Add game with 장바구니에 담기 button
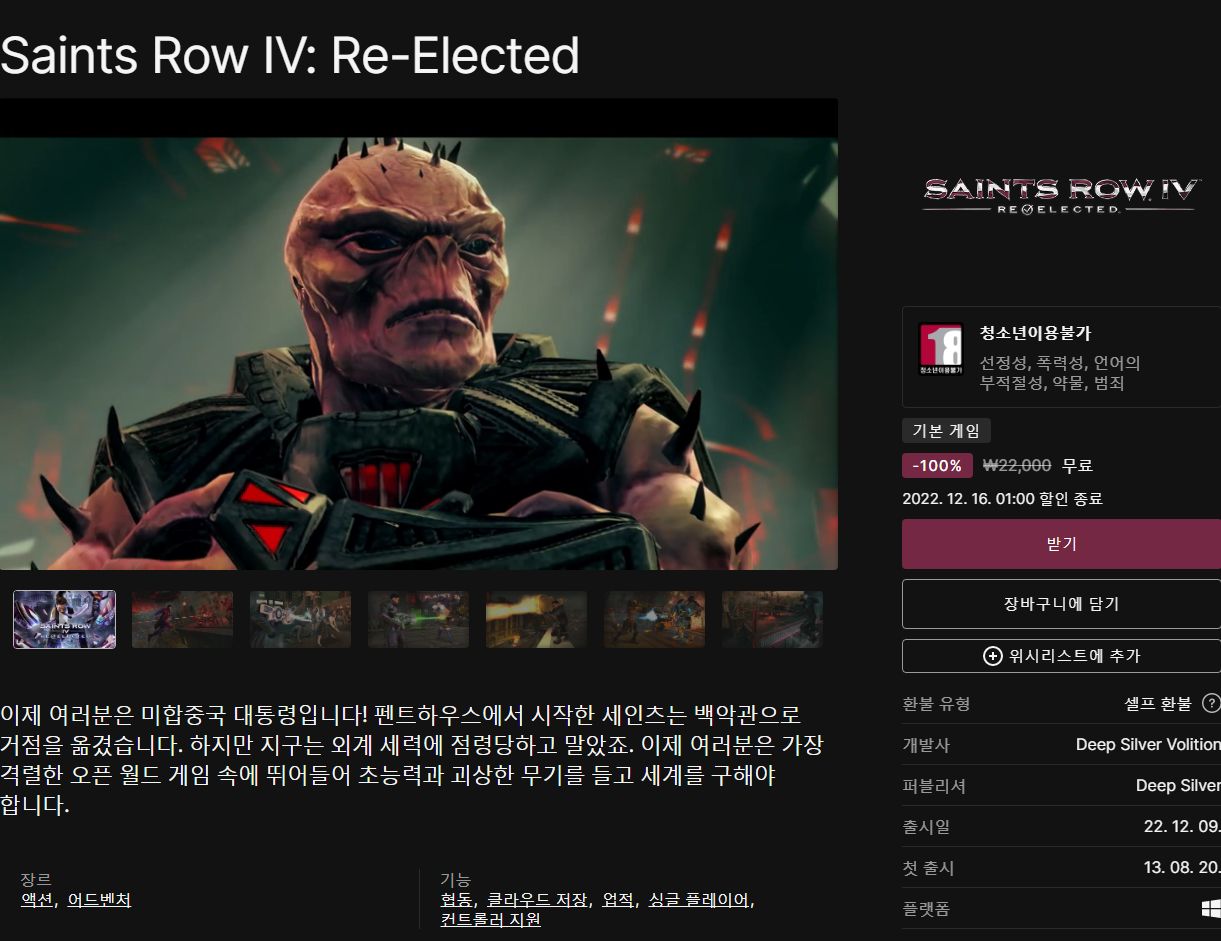This screenshot has height=941, width=1221. pyautogui.click(x=1061, y=604)
